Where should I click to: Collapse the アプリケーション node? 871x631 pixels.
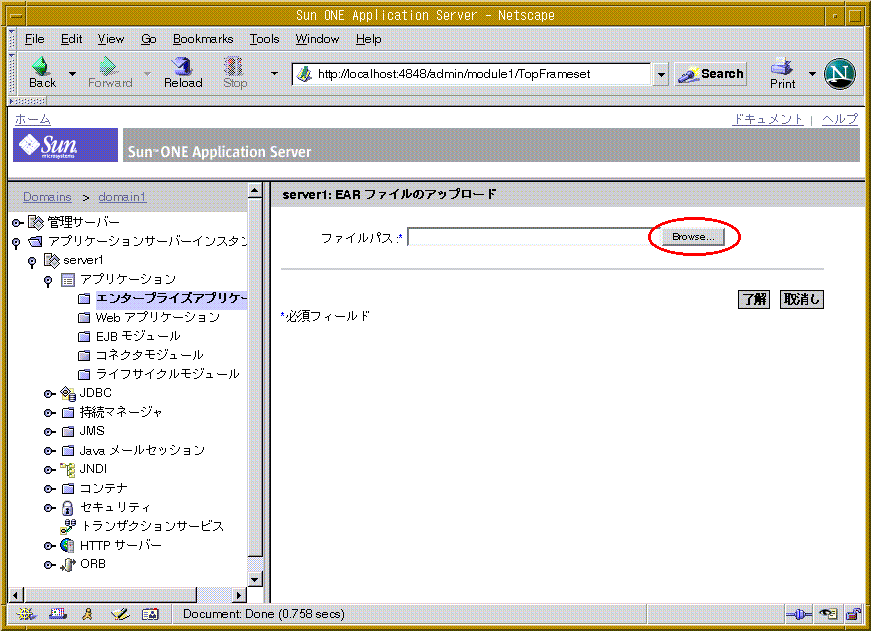click(48, 281)
